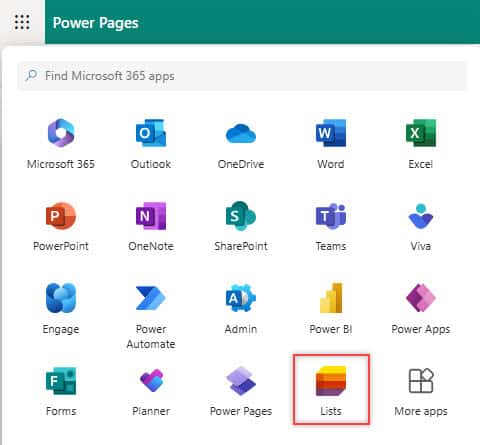This screenshot has height=445, width=480.
Task: Click the search magnifier icon
Action: (31, 75)
